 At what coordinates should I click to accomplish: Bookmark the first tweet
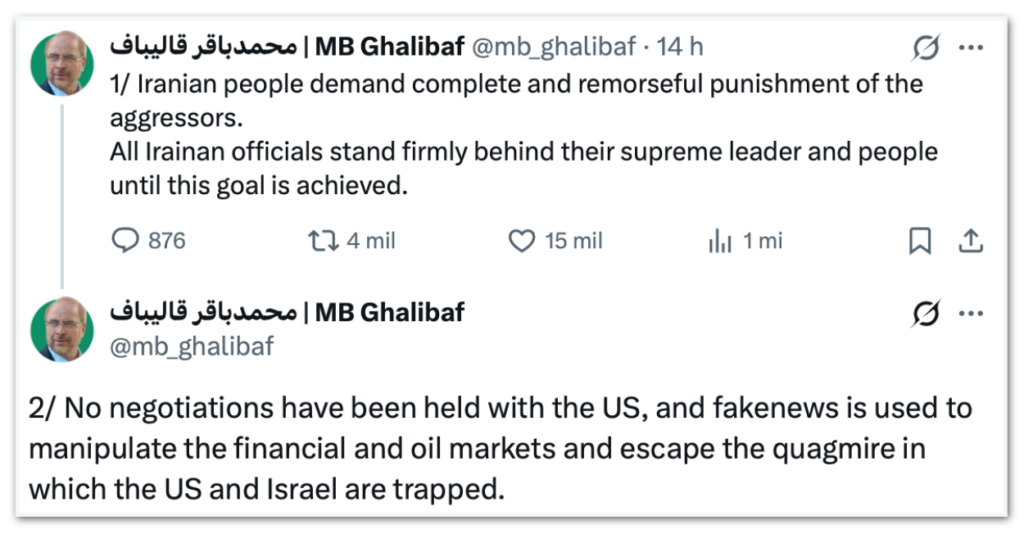(x=920, y=241)
